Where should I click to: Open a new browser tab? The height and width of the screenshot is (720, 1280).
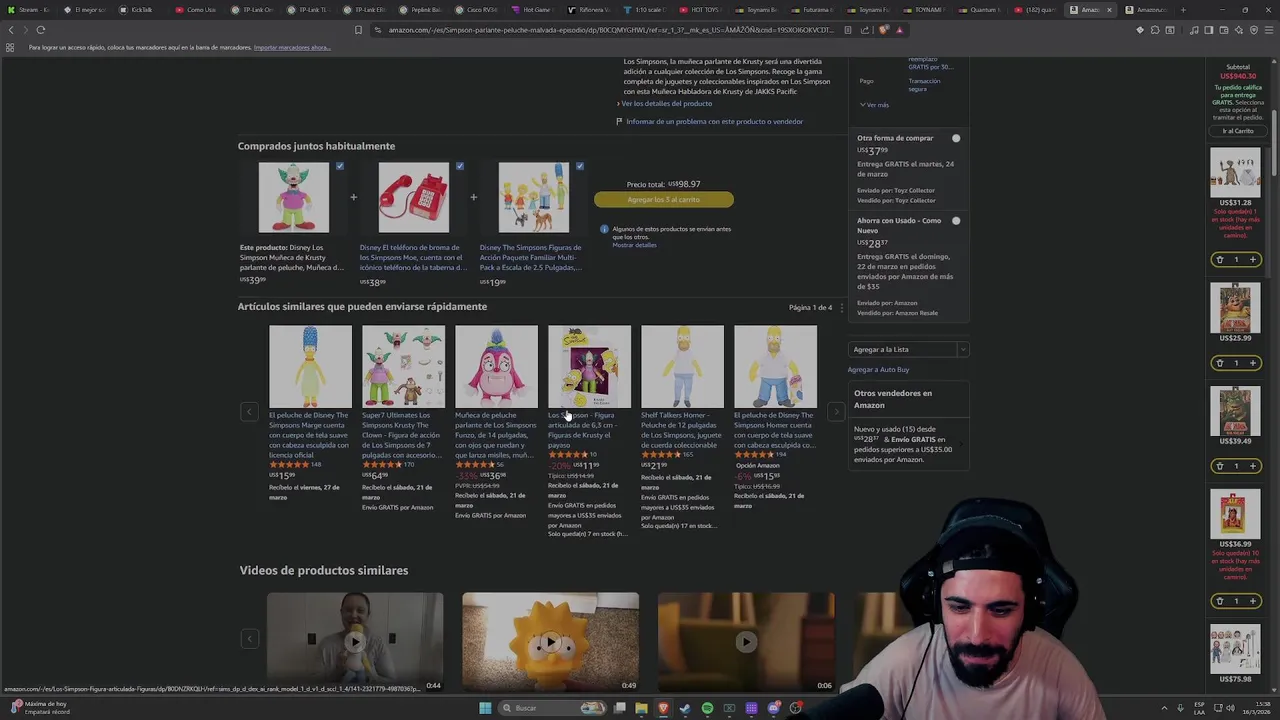pyautogui.click(x=1183, y=10)
